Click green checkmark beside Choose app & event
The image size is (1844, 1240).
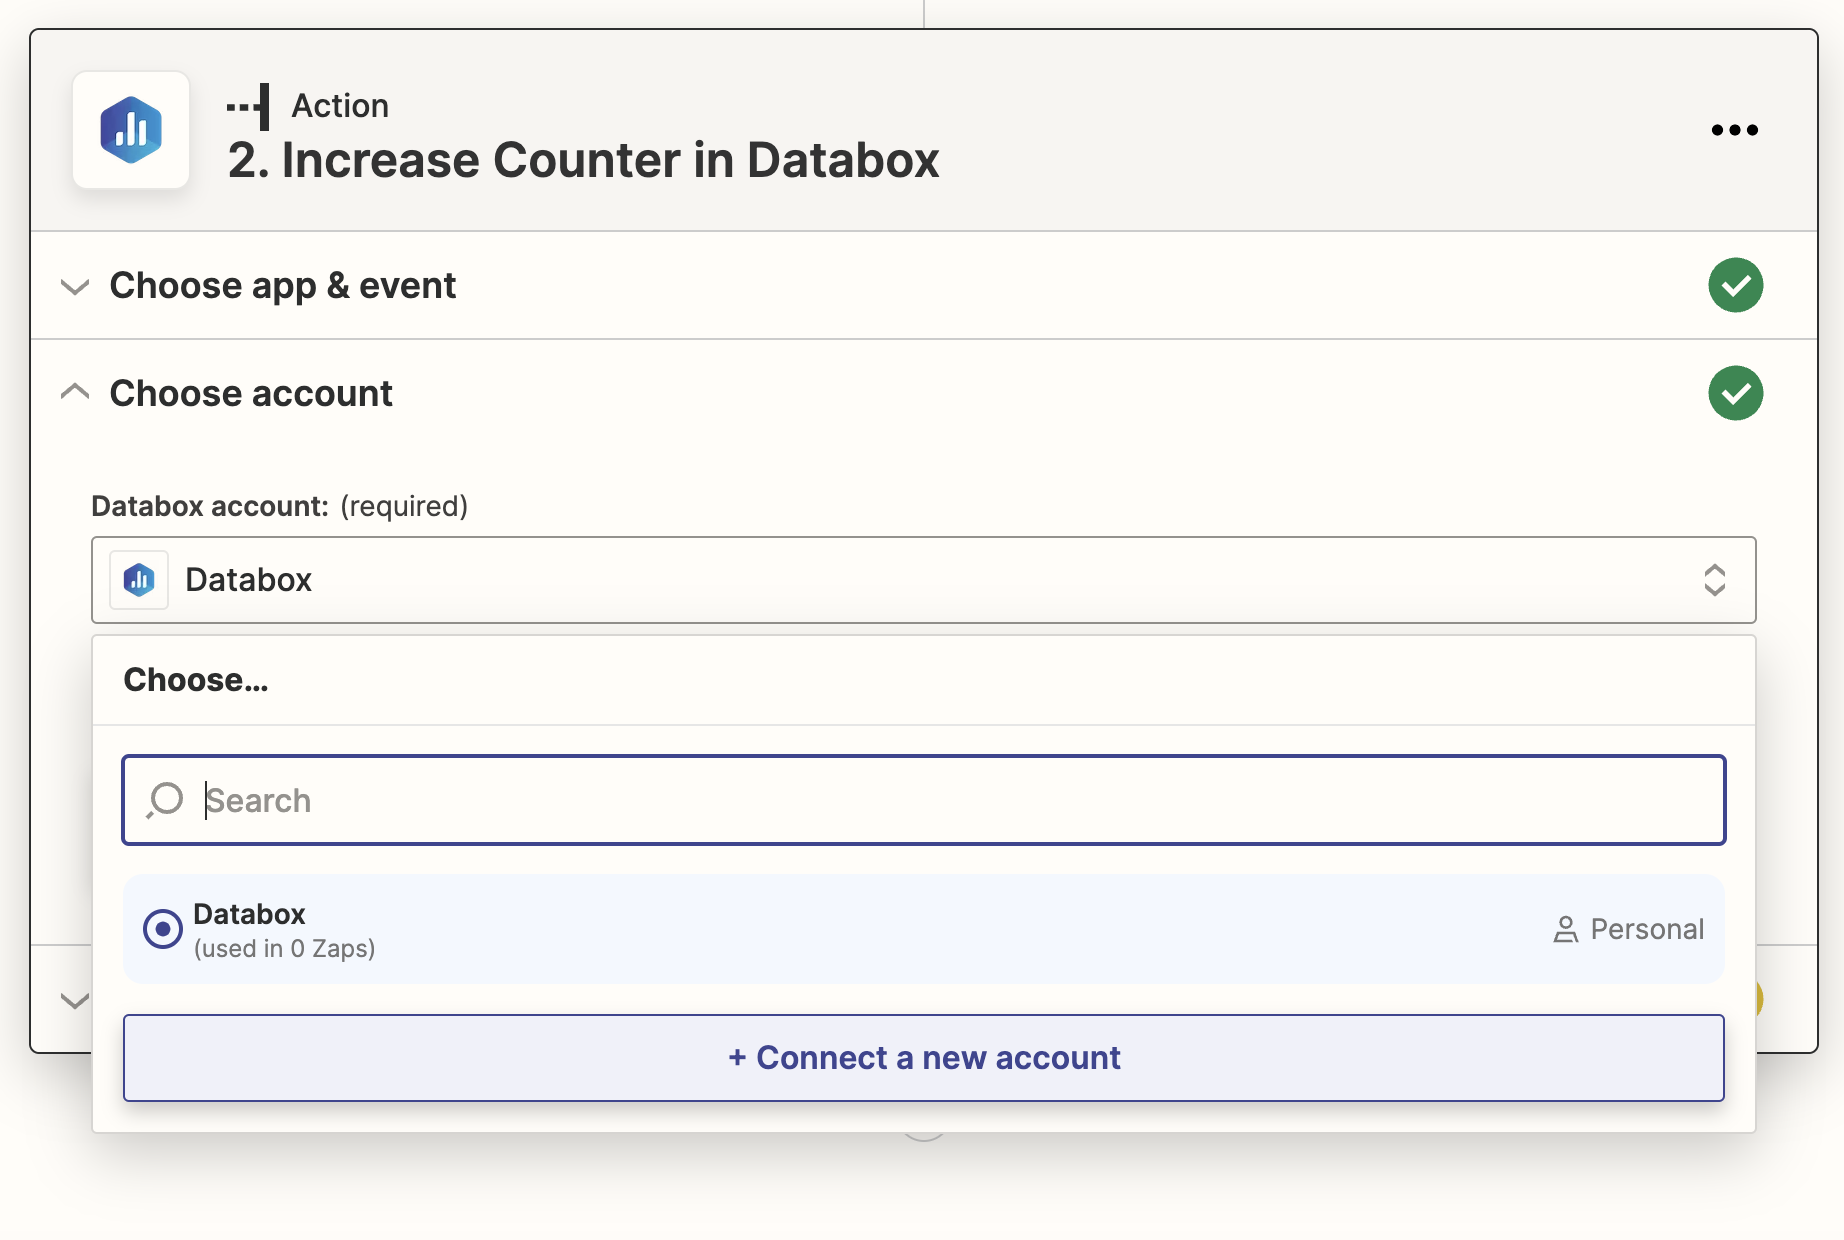pos(1735,285)
